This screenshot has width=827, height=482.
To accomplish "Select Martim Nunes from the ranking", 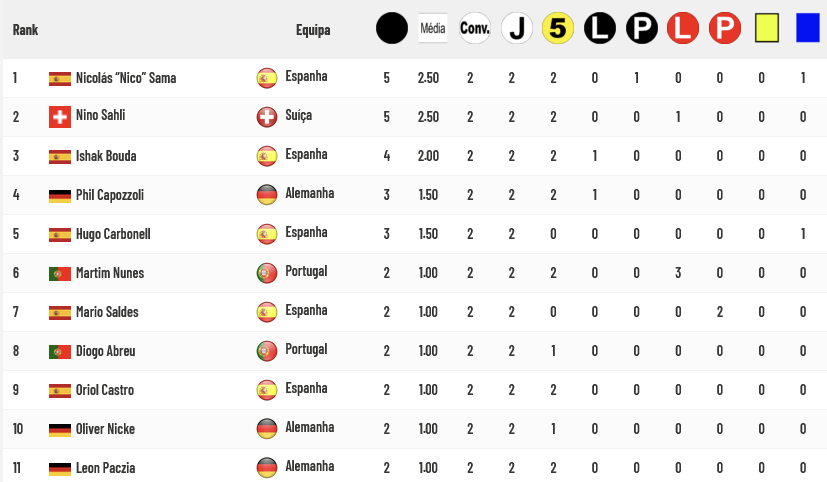I will click(x=110, y=273).
